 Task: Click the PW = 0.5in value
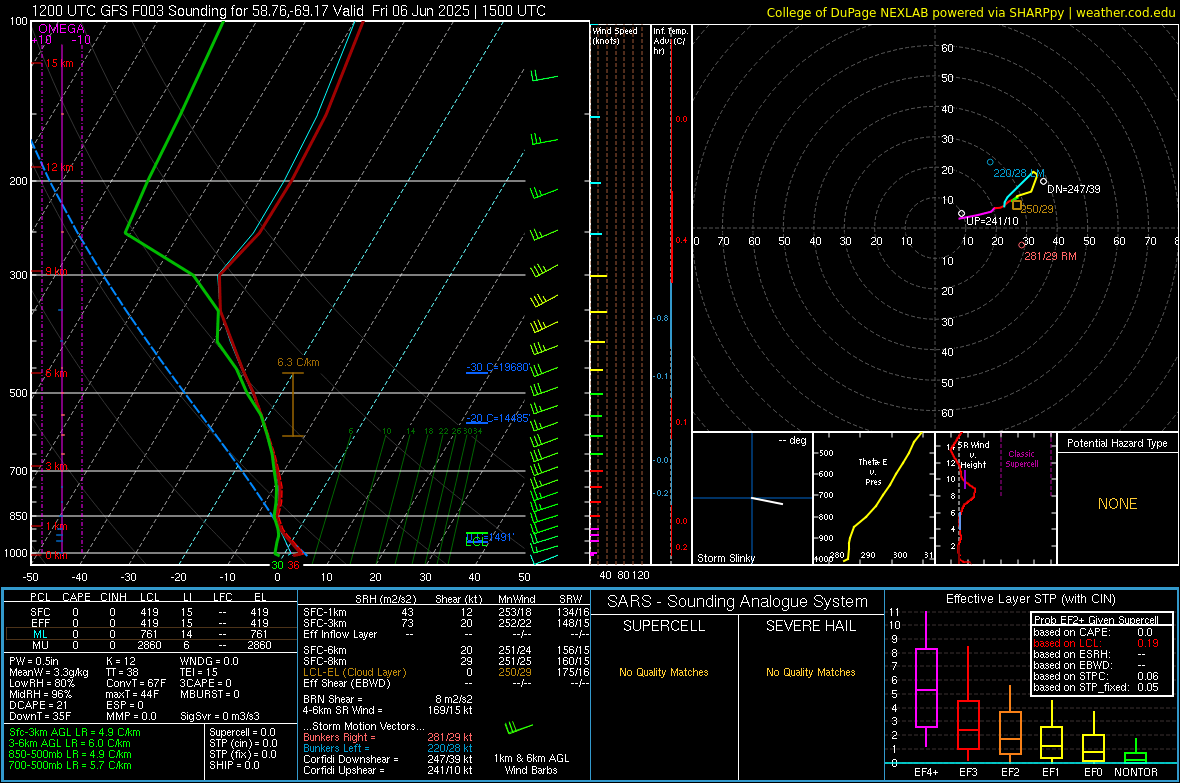coord(34,661)
